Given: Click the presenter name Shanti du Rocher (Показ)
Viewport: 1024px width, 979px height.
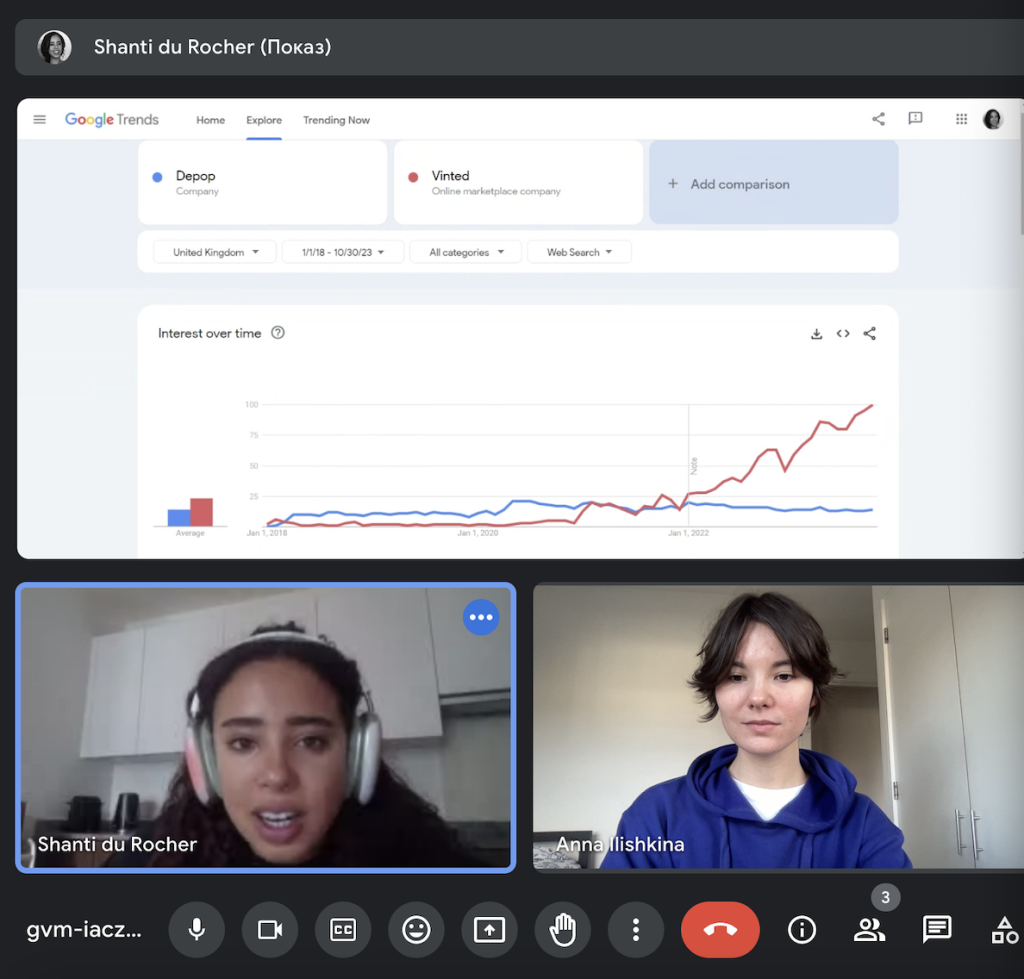Looking at the screenshot, I should [212, 47].
